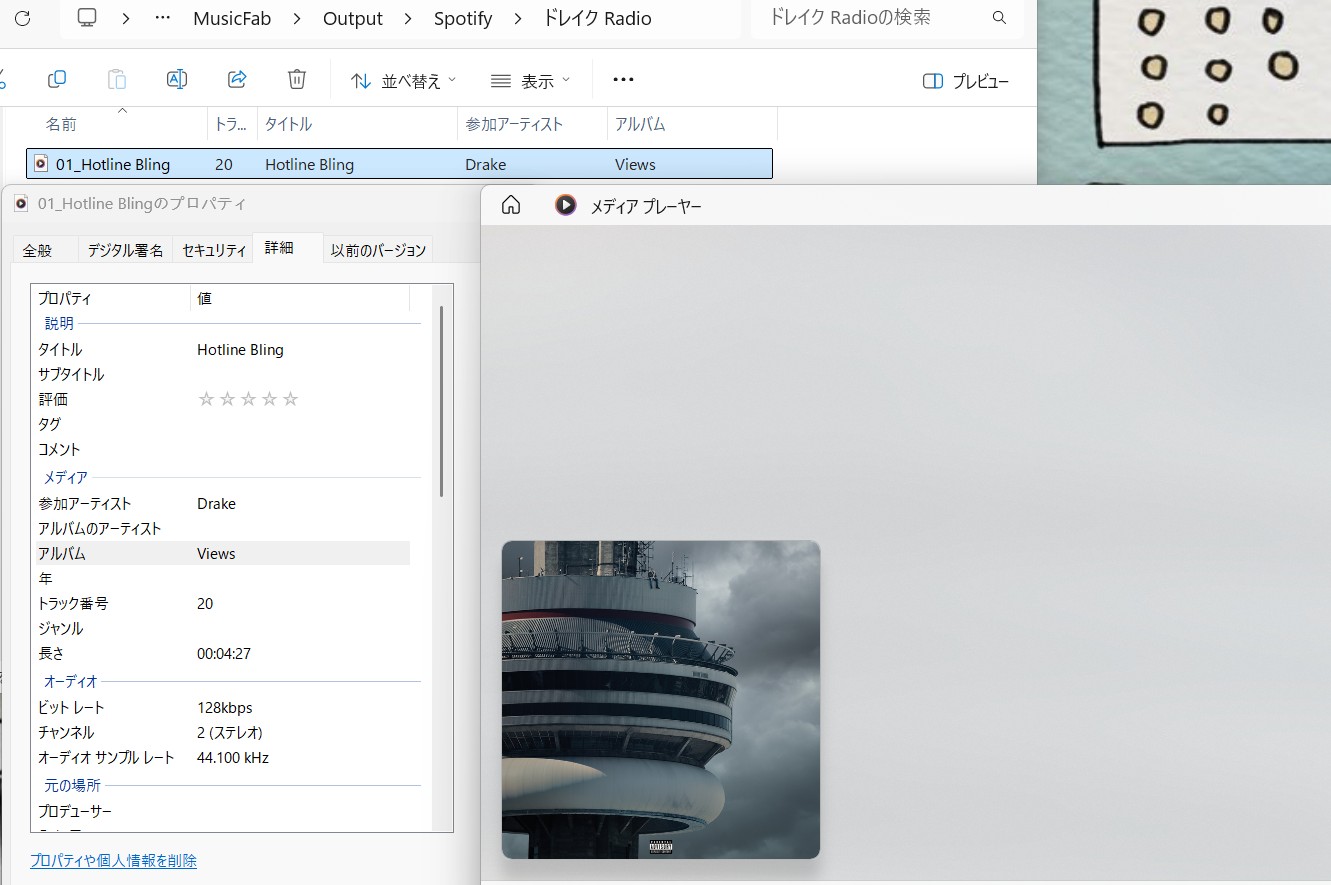Click プロパティや個人情報を削除 link
This screenshot has width=1331, height=885.
click(113, 860)
